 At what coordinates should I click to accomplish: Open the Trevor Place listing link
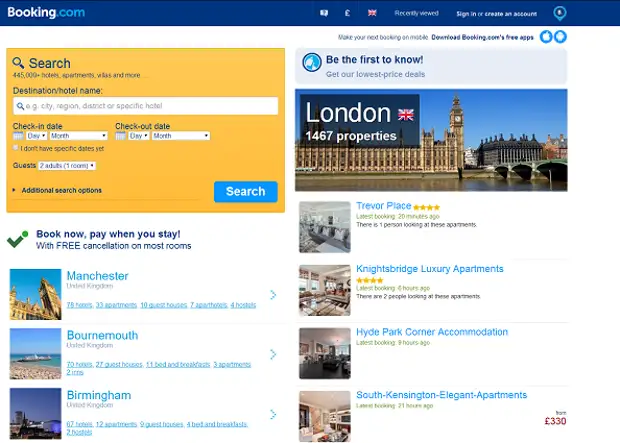383,206
